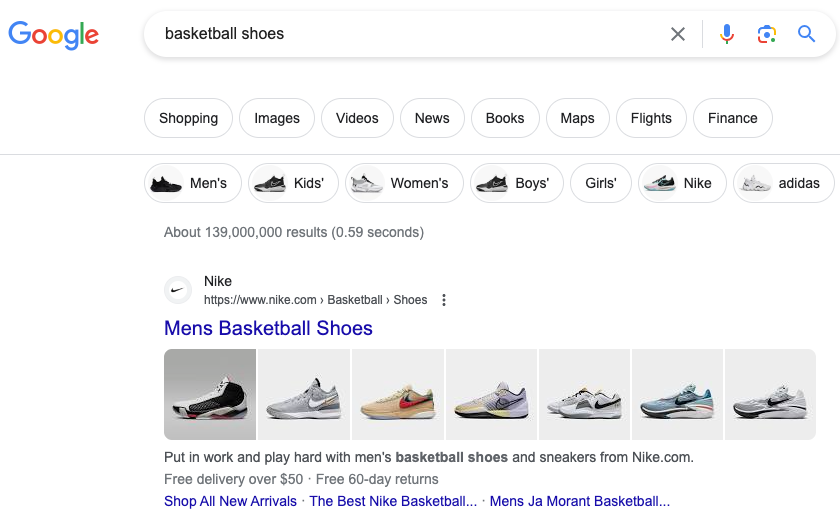Click the Free 60-day returns text
This screenshot has width=840, height=515.
(x=377, y=479)
